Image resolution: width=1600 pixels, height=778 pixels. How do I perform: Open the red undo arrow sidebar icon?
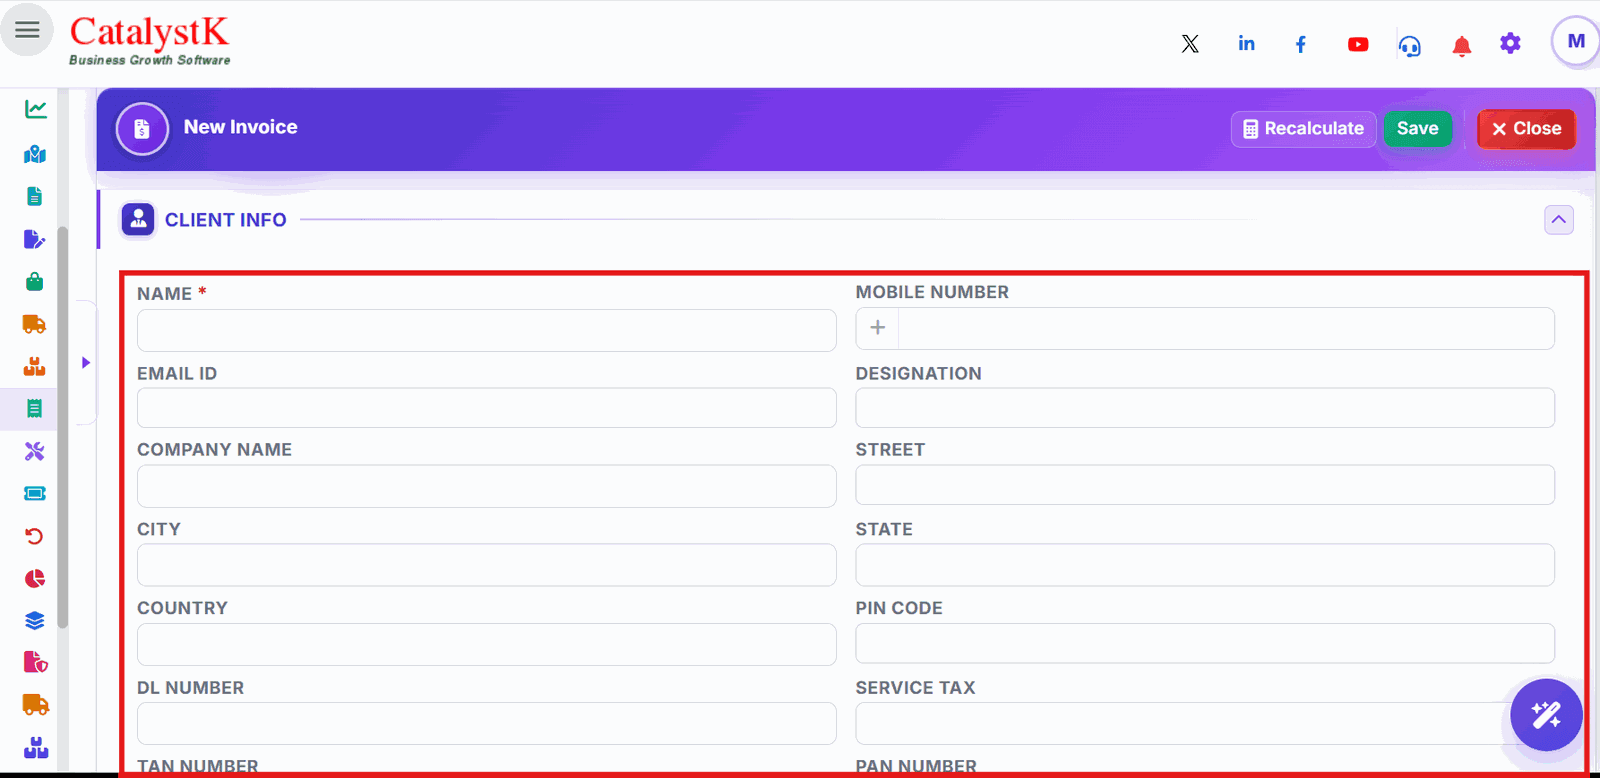click(35, 536)
